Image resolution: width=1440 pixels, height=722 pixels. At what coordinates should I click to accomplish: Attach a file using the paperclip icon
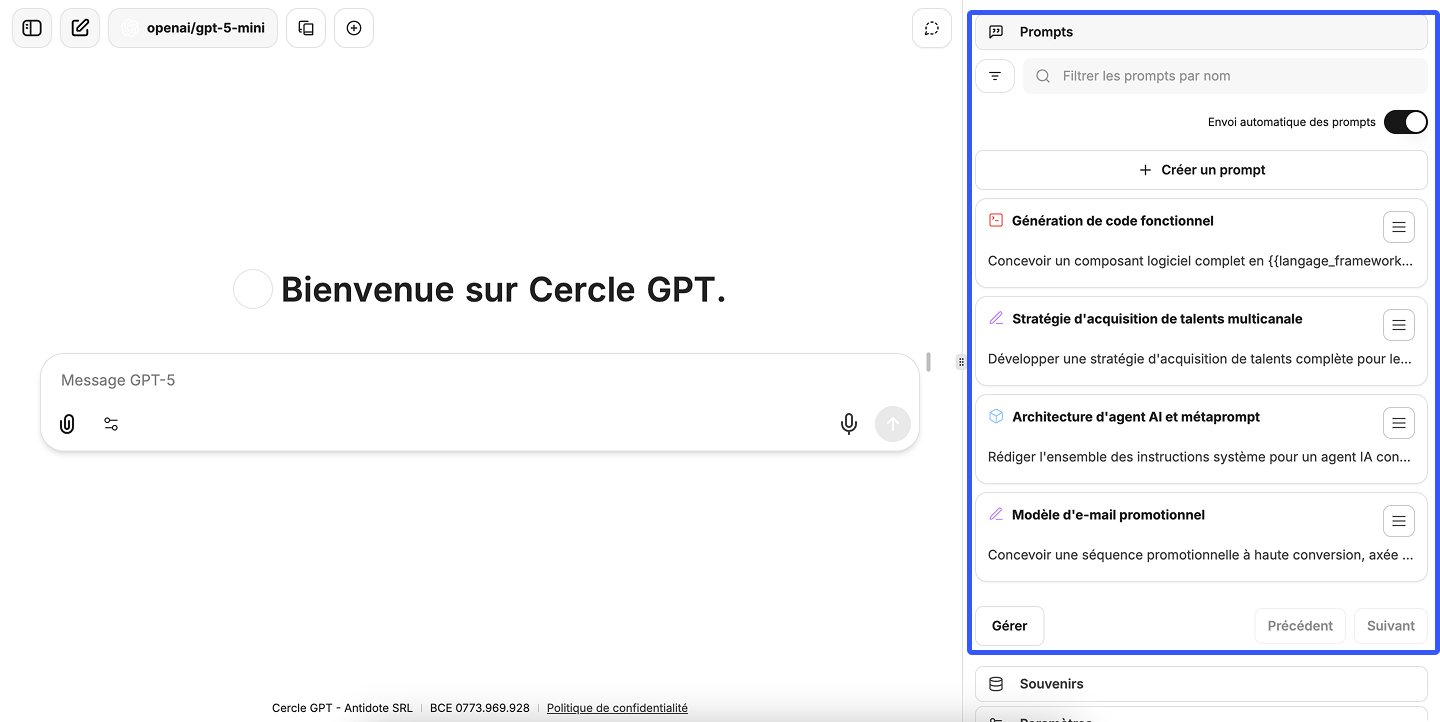(67, 424)
